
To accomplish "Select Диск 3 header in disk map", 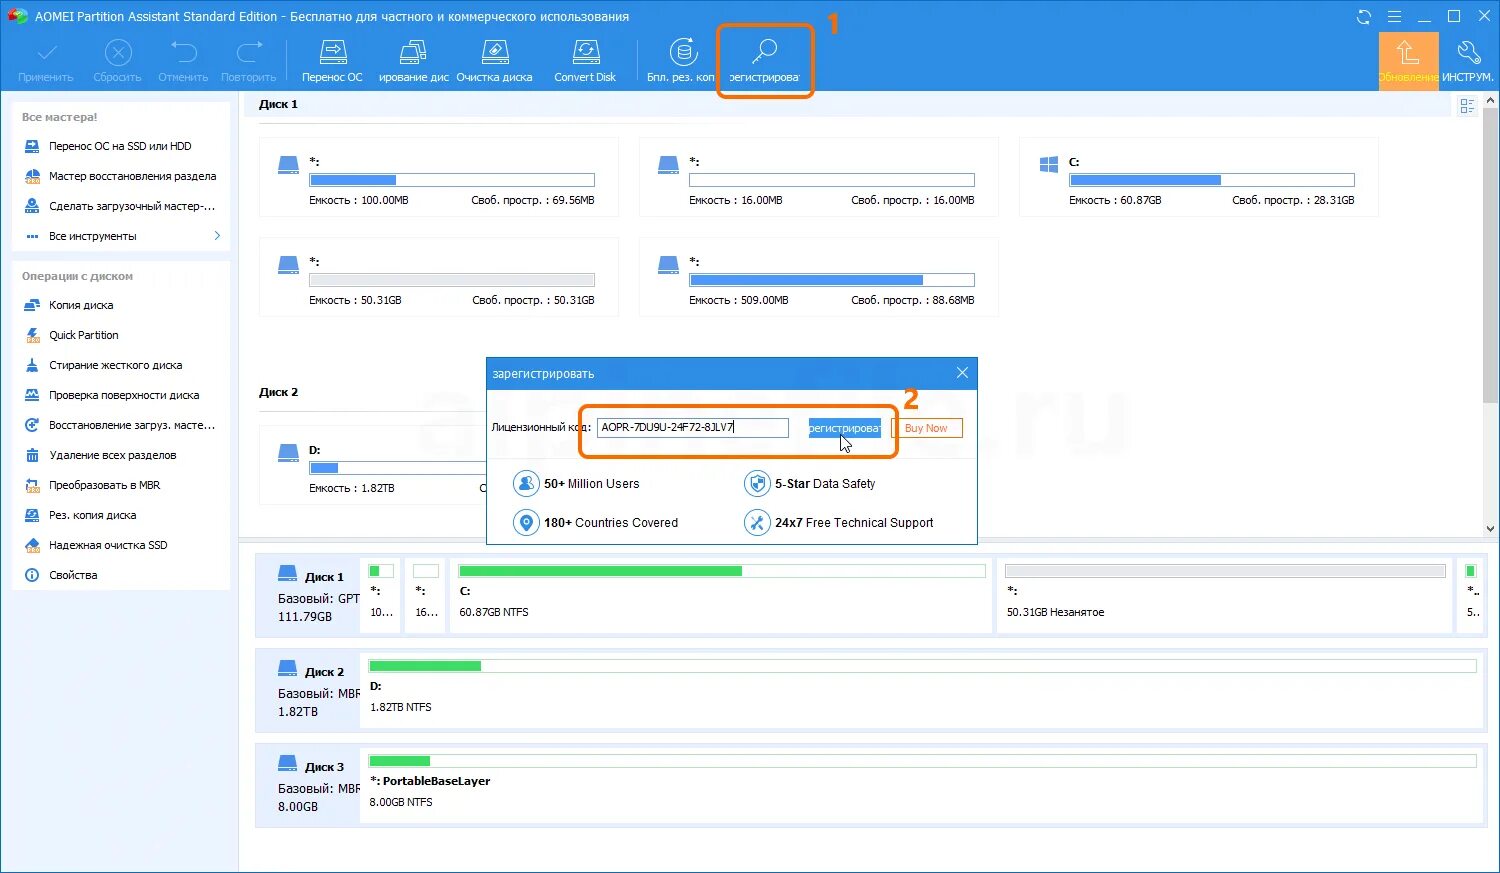I will [308, 786].
